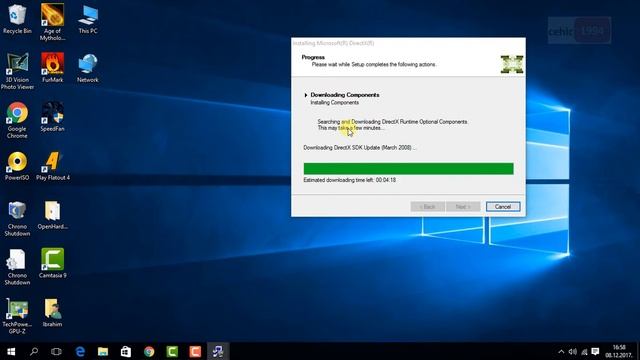Click the disabled Next button
The image size is (640, 360).
(x=463, y=207)
